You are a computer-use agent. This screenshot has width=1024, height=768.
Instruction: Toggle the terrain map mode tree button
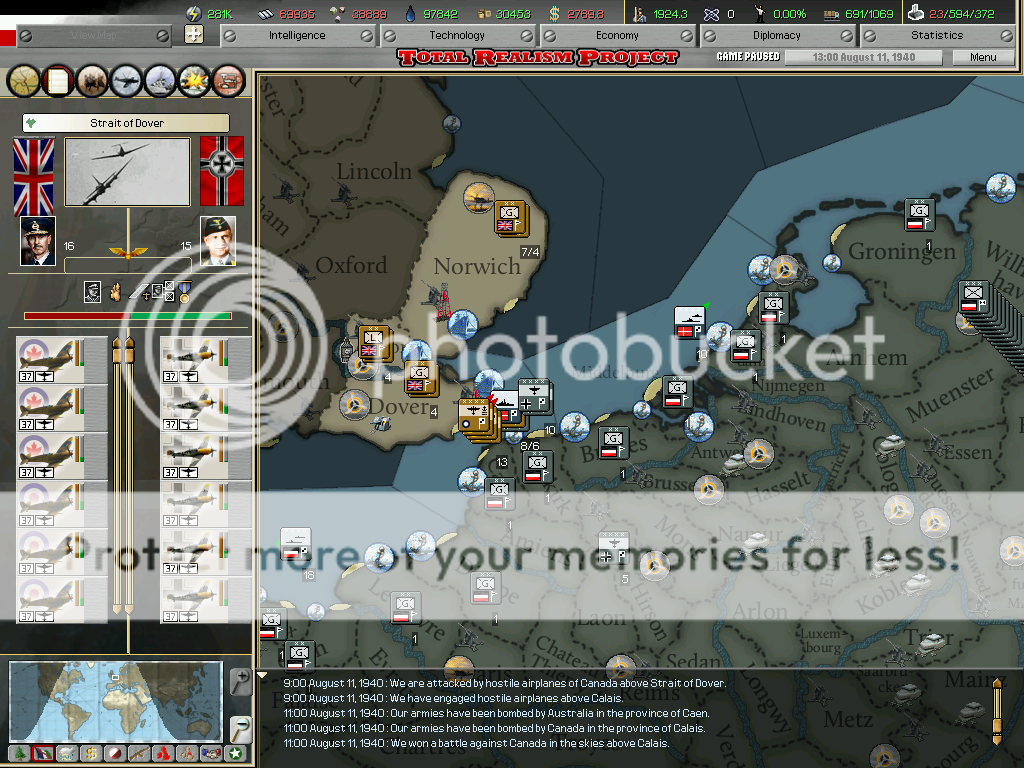(x=19, y=753)
